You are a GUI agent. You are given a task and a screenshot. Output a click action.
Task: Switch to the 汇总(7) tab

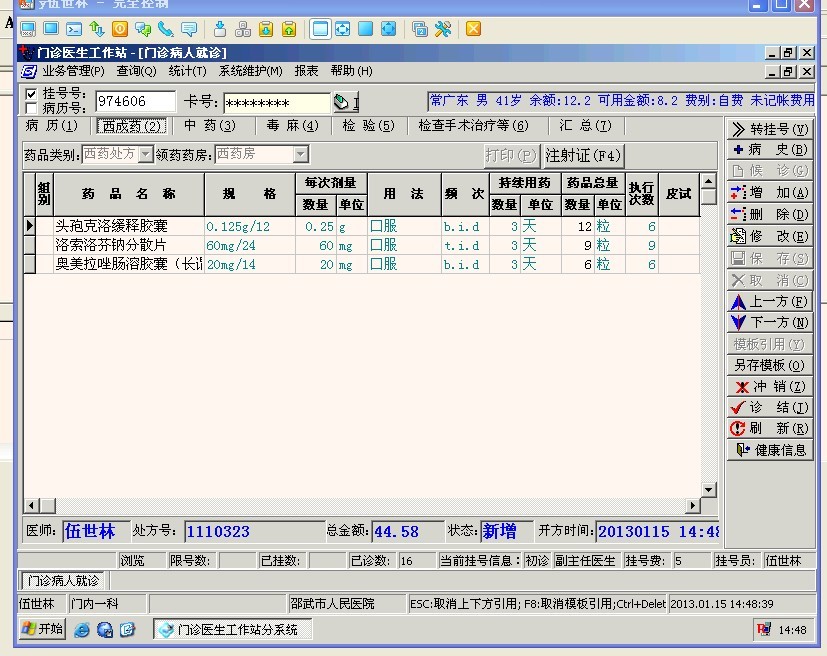click(585, 126)
